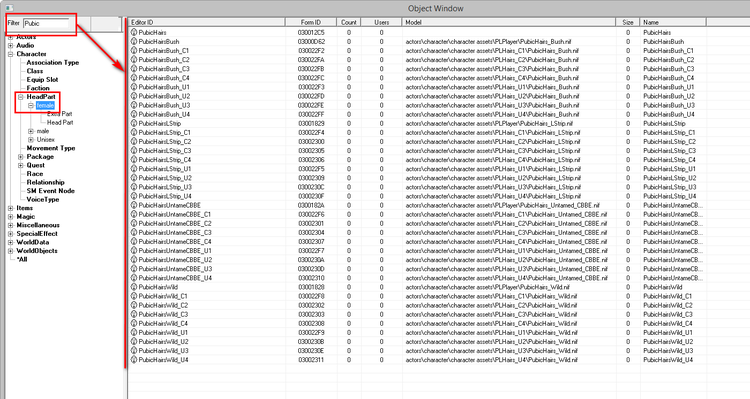This screenshot has height=399, width=750.
Task: Click icon beside PubicHairsBush_U4
Action: 134,114
